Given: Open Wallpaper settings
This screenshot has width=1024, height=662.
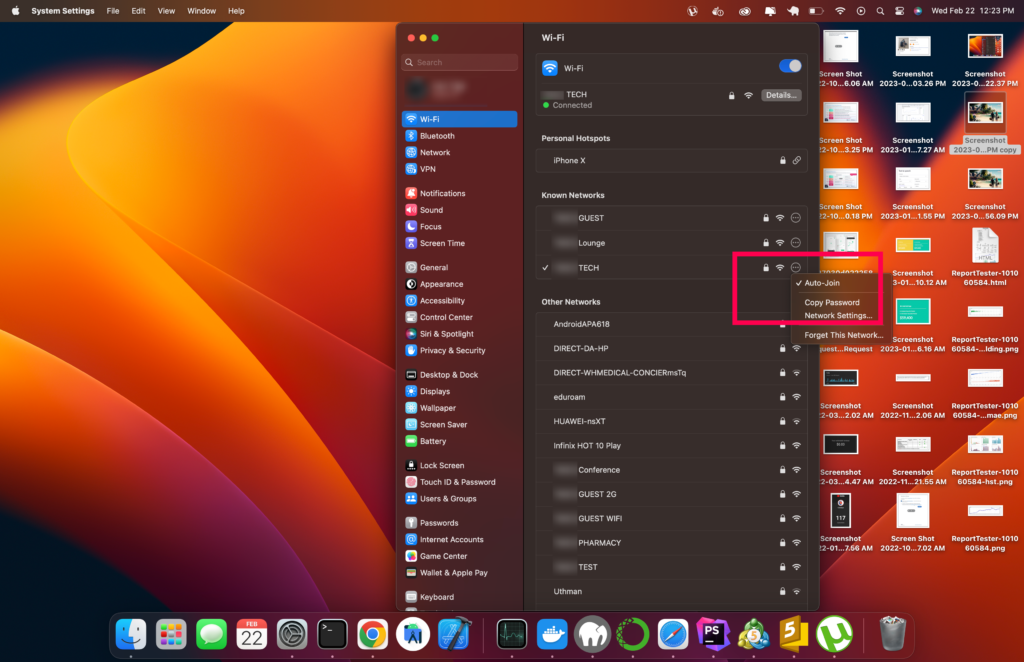Looking at the screenshot, I should (x=460, y=407).
